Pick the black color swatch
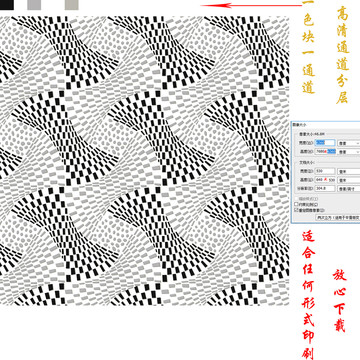Screen dimensions: 360x360 (7, 5)
